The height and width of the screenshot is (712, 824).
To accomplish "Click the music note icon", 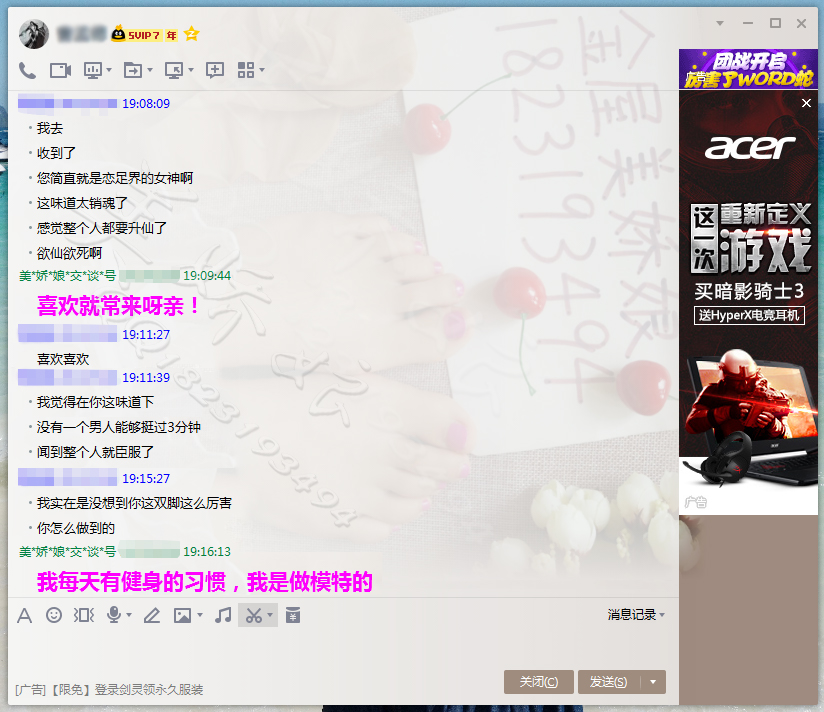I will [x=223, y=615].
